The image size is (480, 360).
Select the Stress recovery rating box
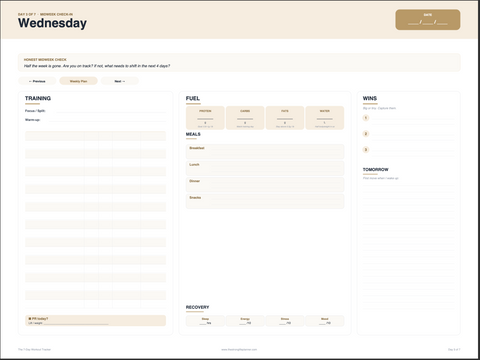point(285,321)
